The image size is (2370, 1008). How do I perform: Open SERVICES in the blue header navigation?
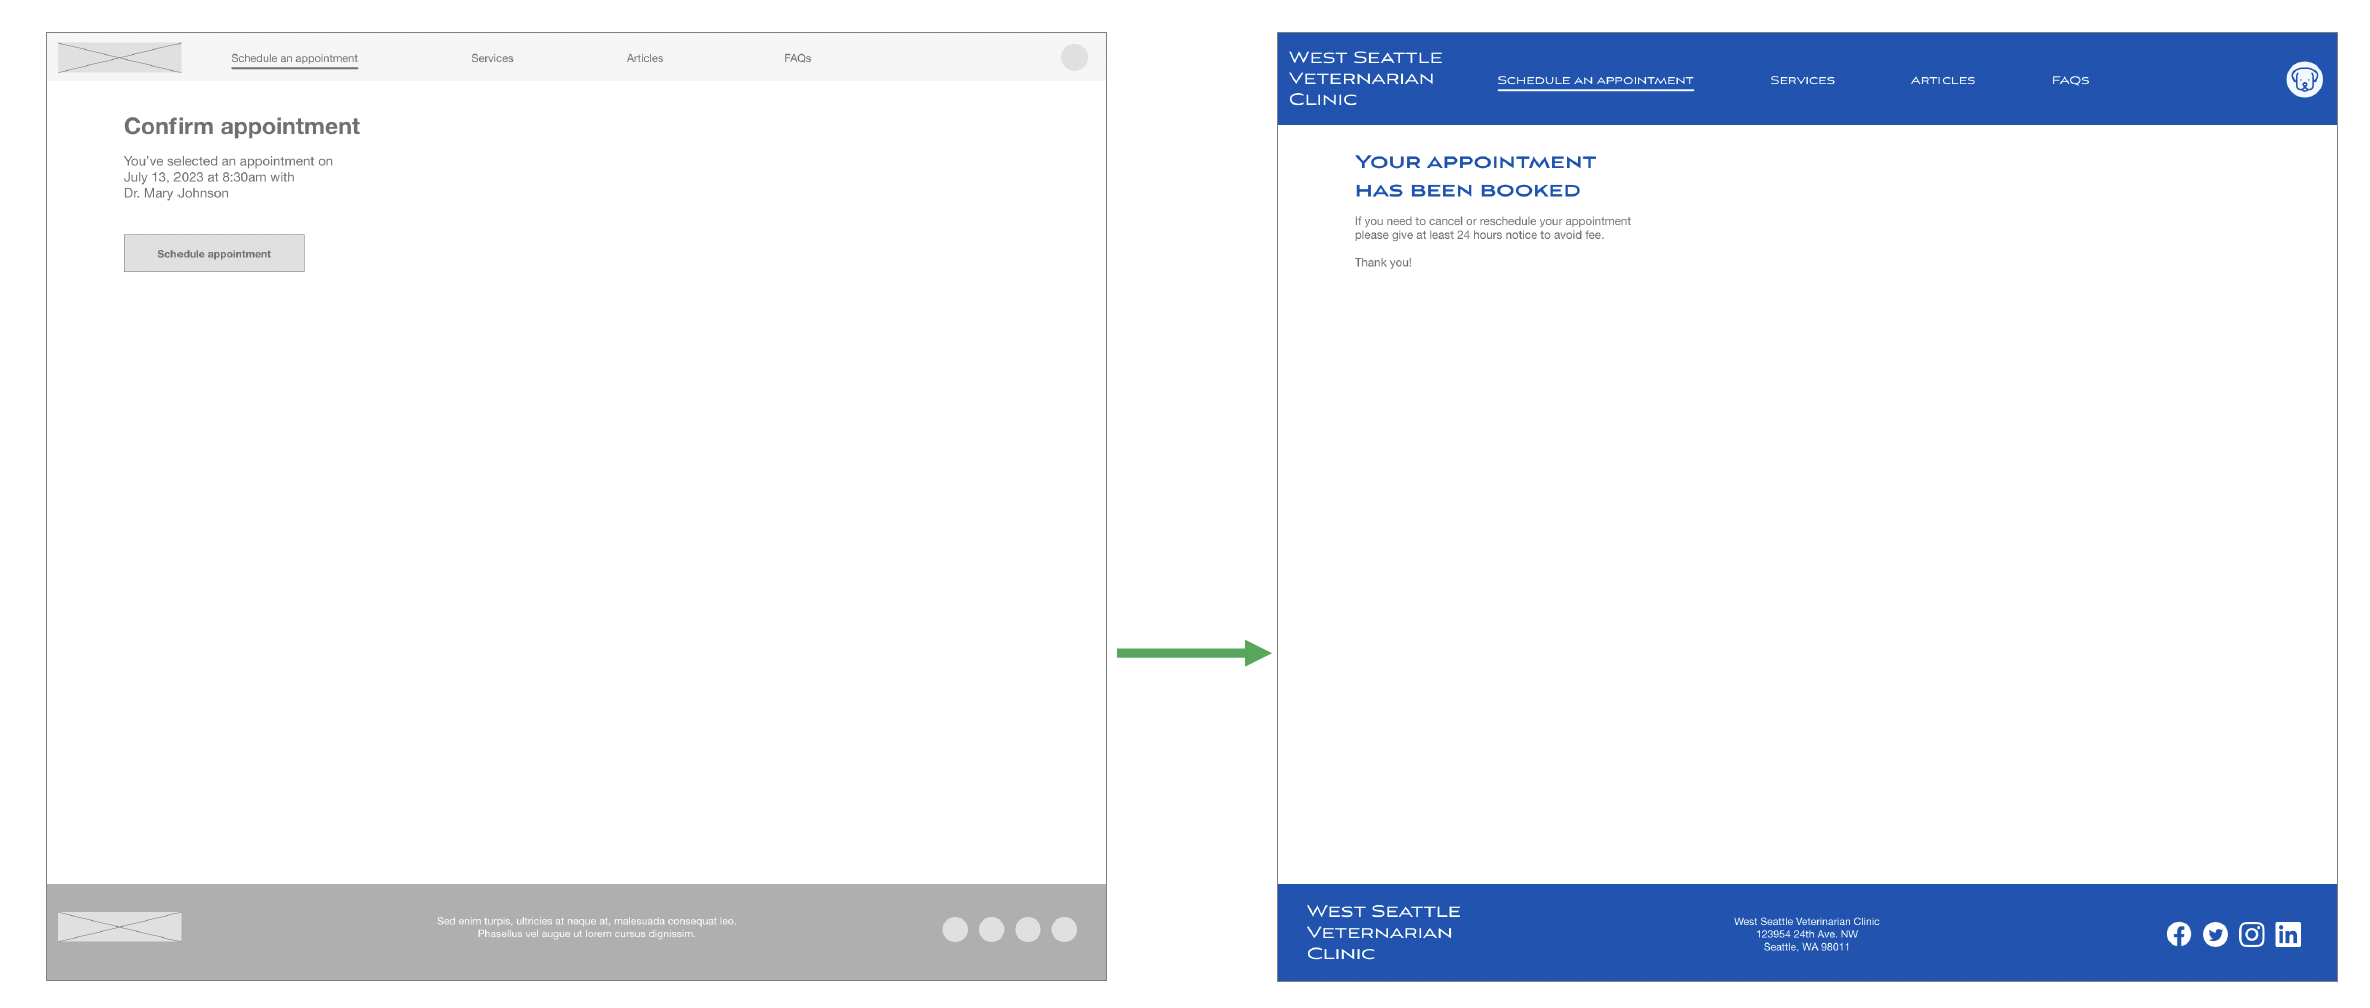[1802, 80]
